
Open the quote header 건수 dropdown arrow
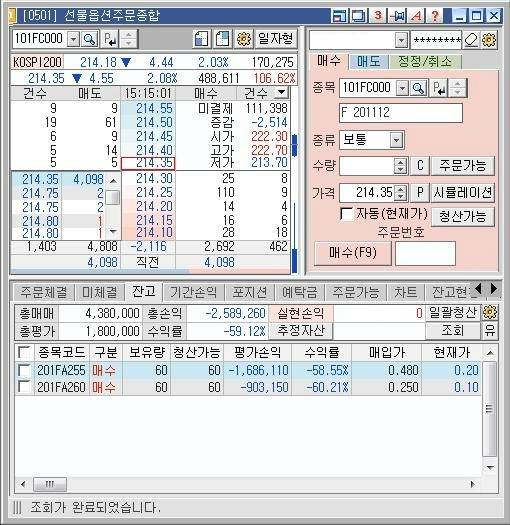tap(281, 92)
